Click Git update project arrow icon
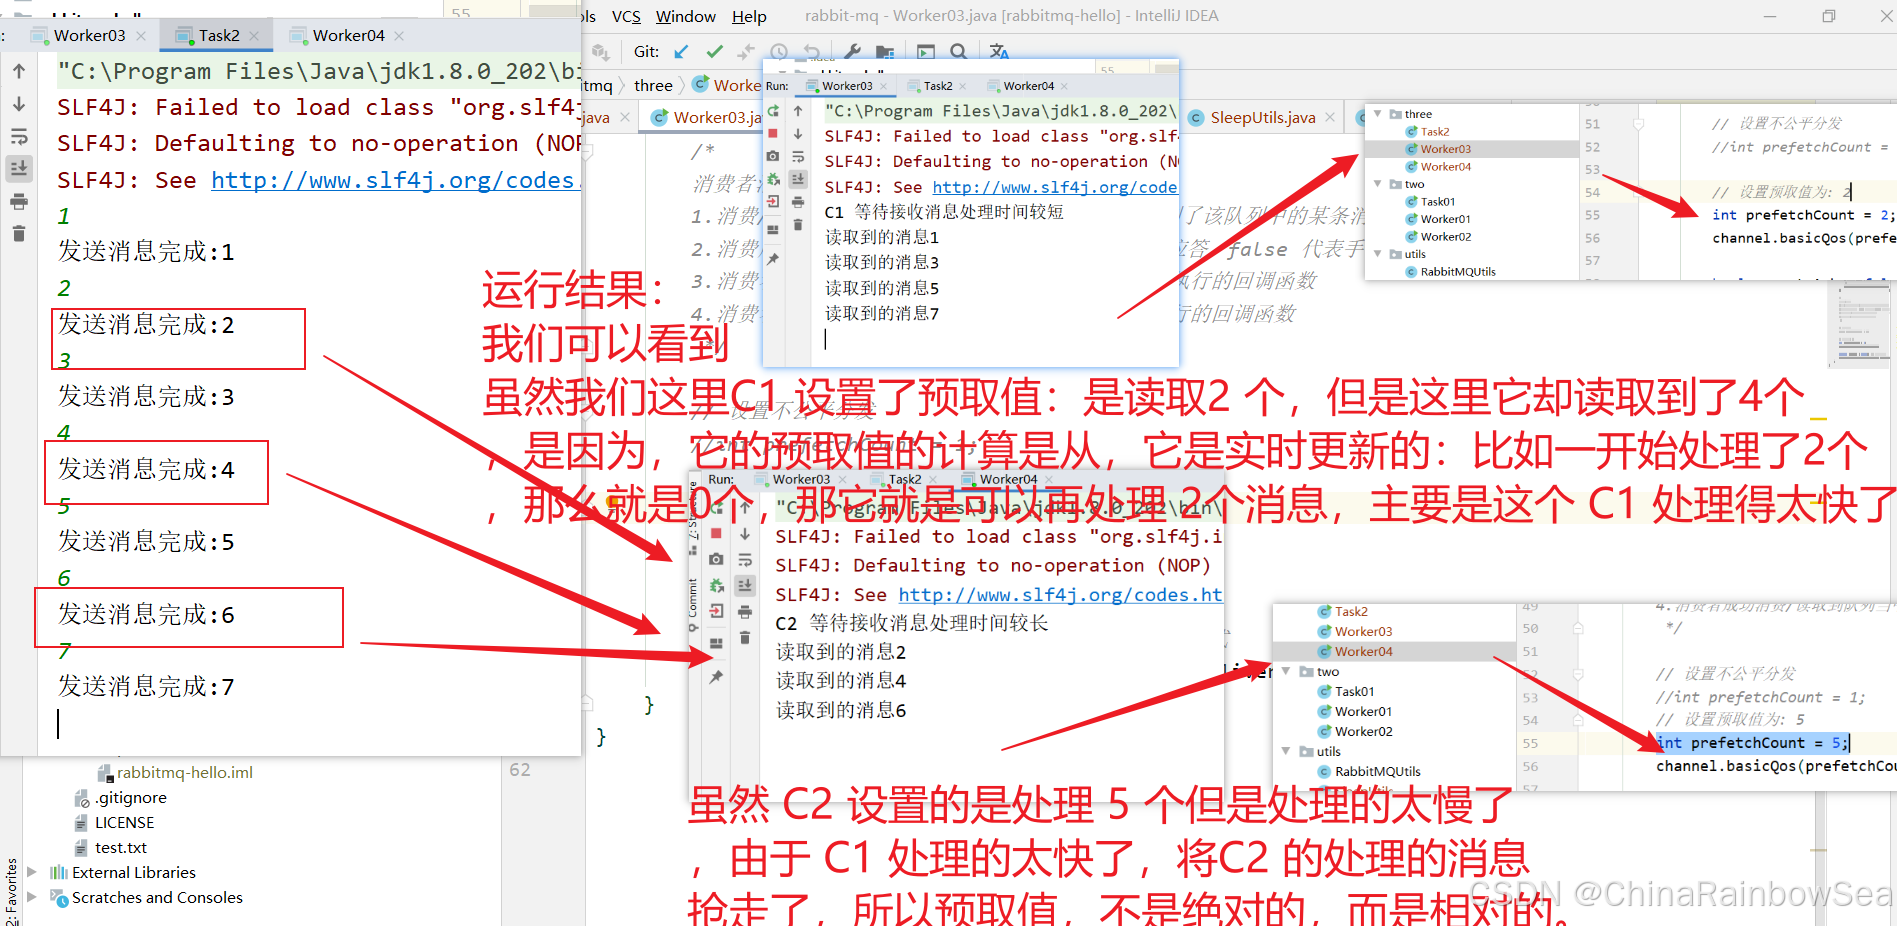This screenshot has height=926, width=1897. click(681, 51)
